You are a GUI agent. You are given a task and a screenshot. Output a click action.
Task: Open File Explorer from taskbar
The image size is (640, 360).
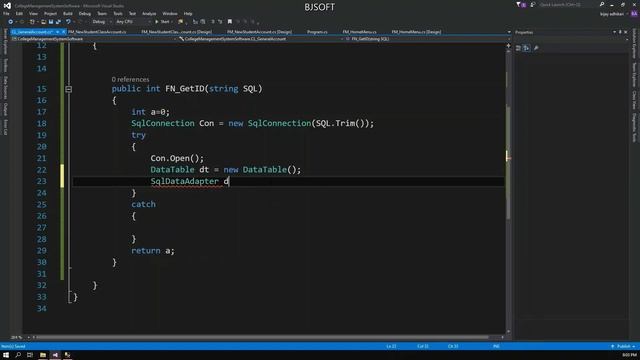(x=42, y=355)
